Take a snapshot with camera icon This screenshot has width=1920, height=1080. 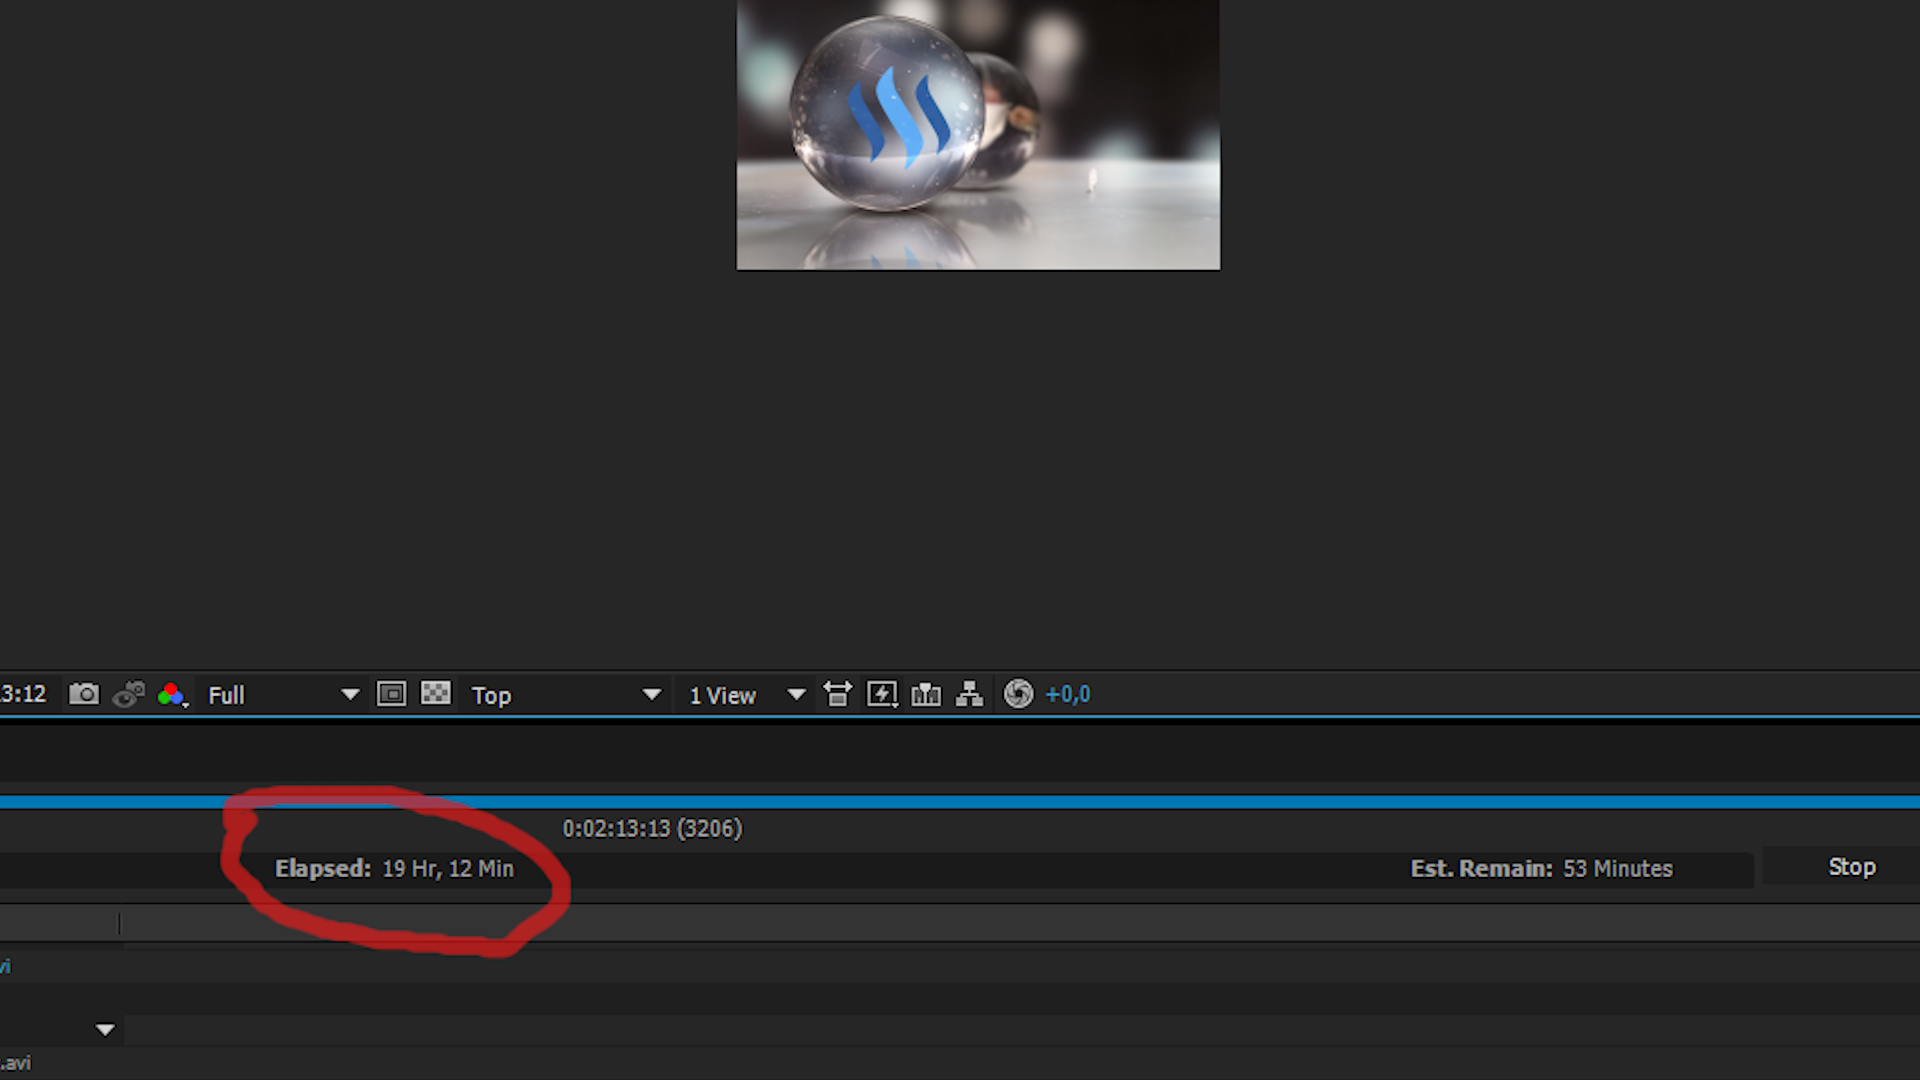(84, 694)
